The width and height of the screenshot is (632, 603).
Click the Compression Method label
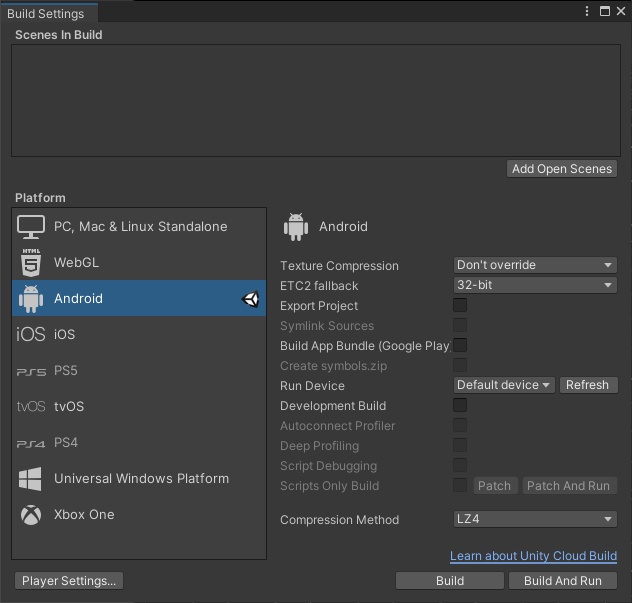(339, 520)
